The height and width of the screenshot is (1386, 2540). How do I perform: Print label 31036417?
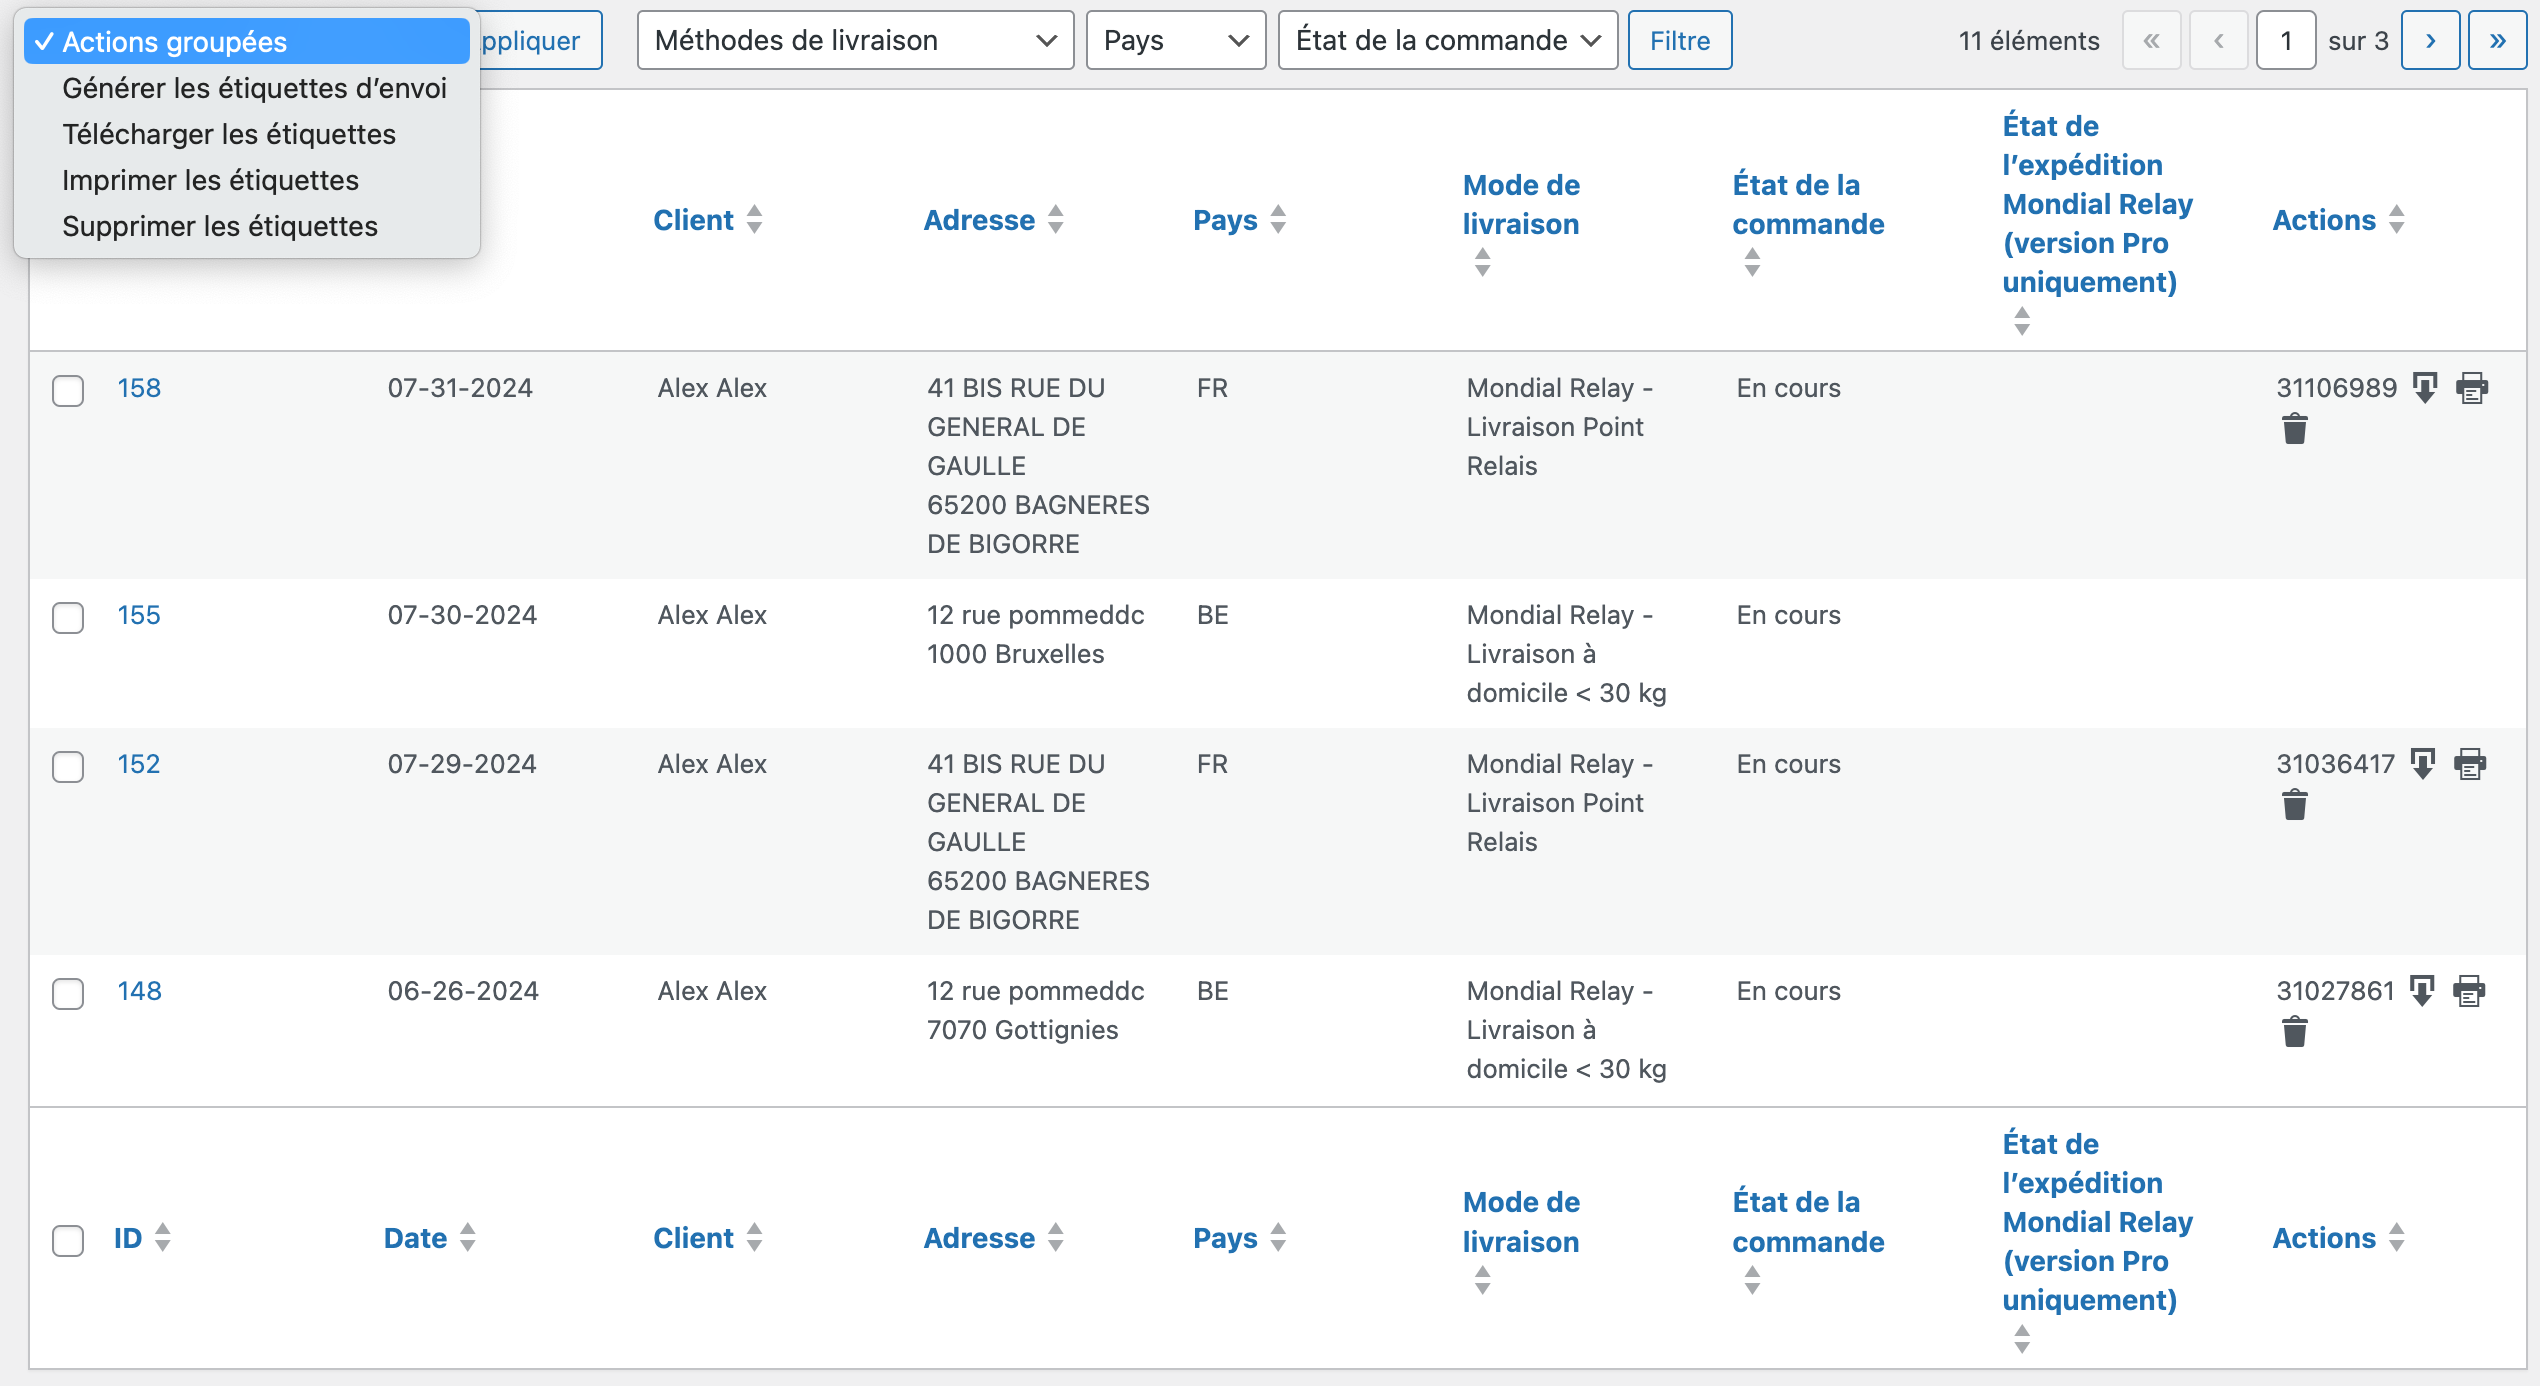2470,763
